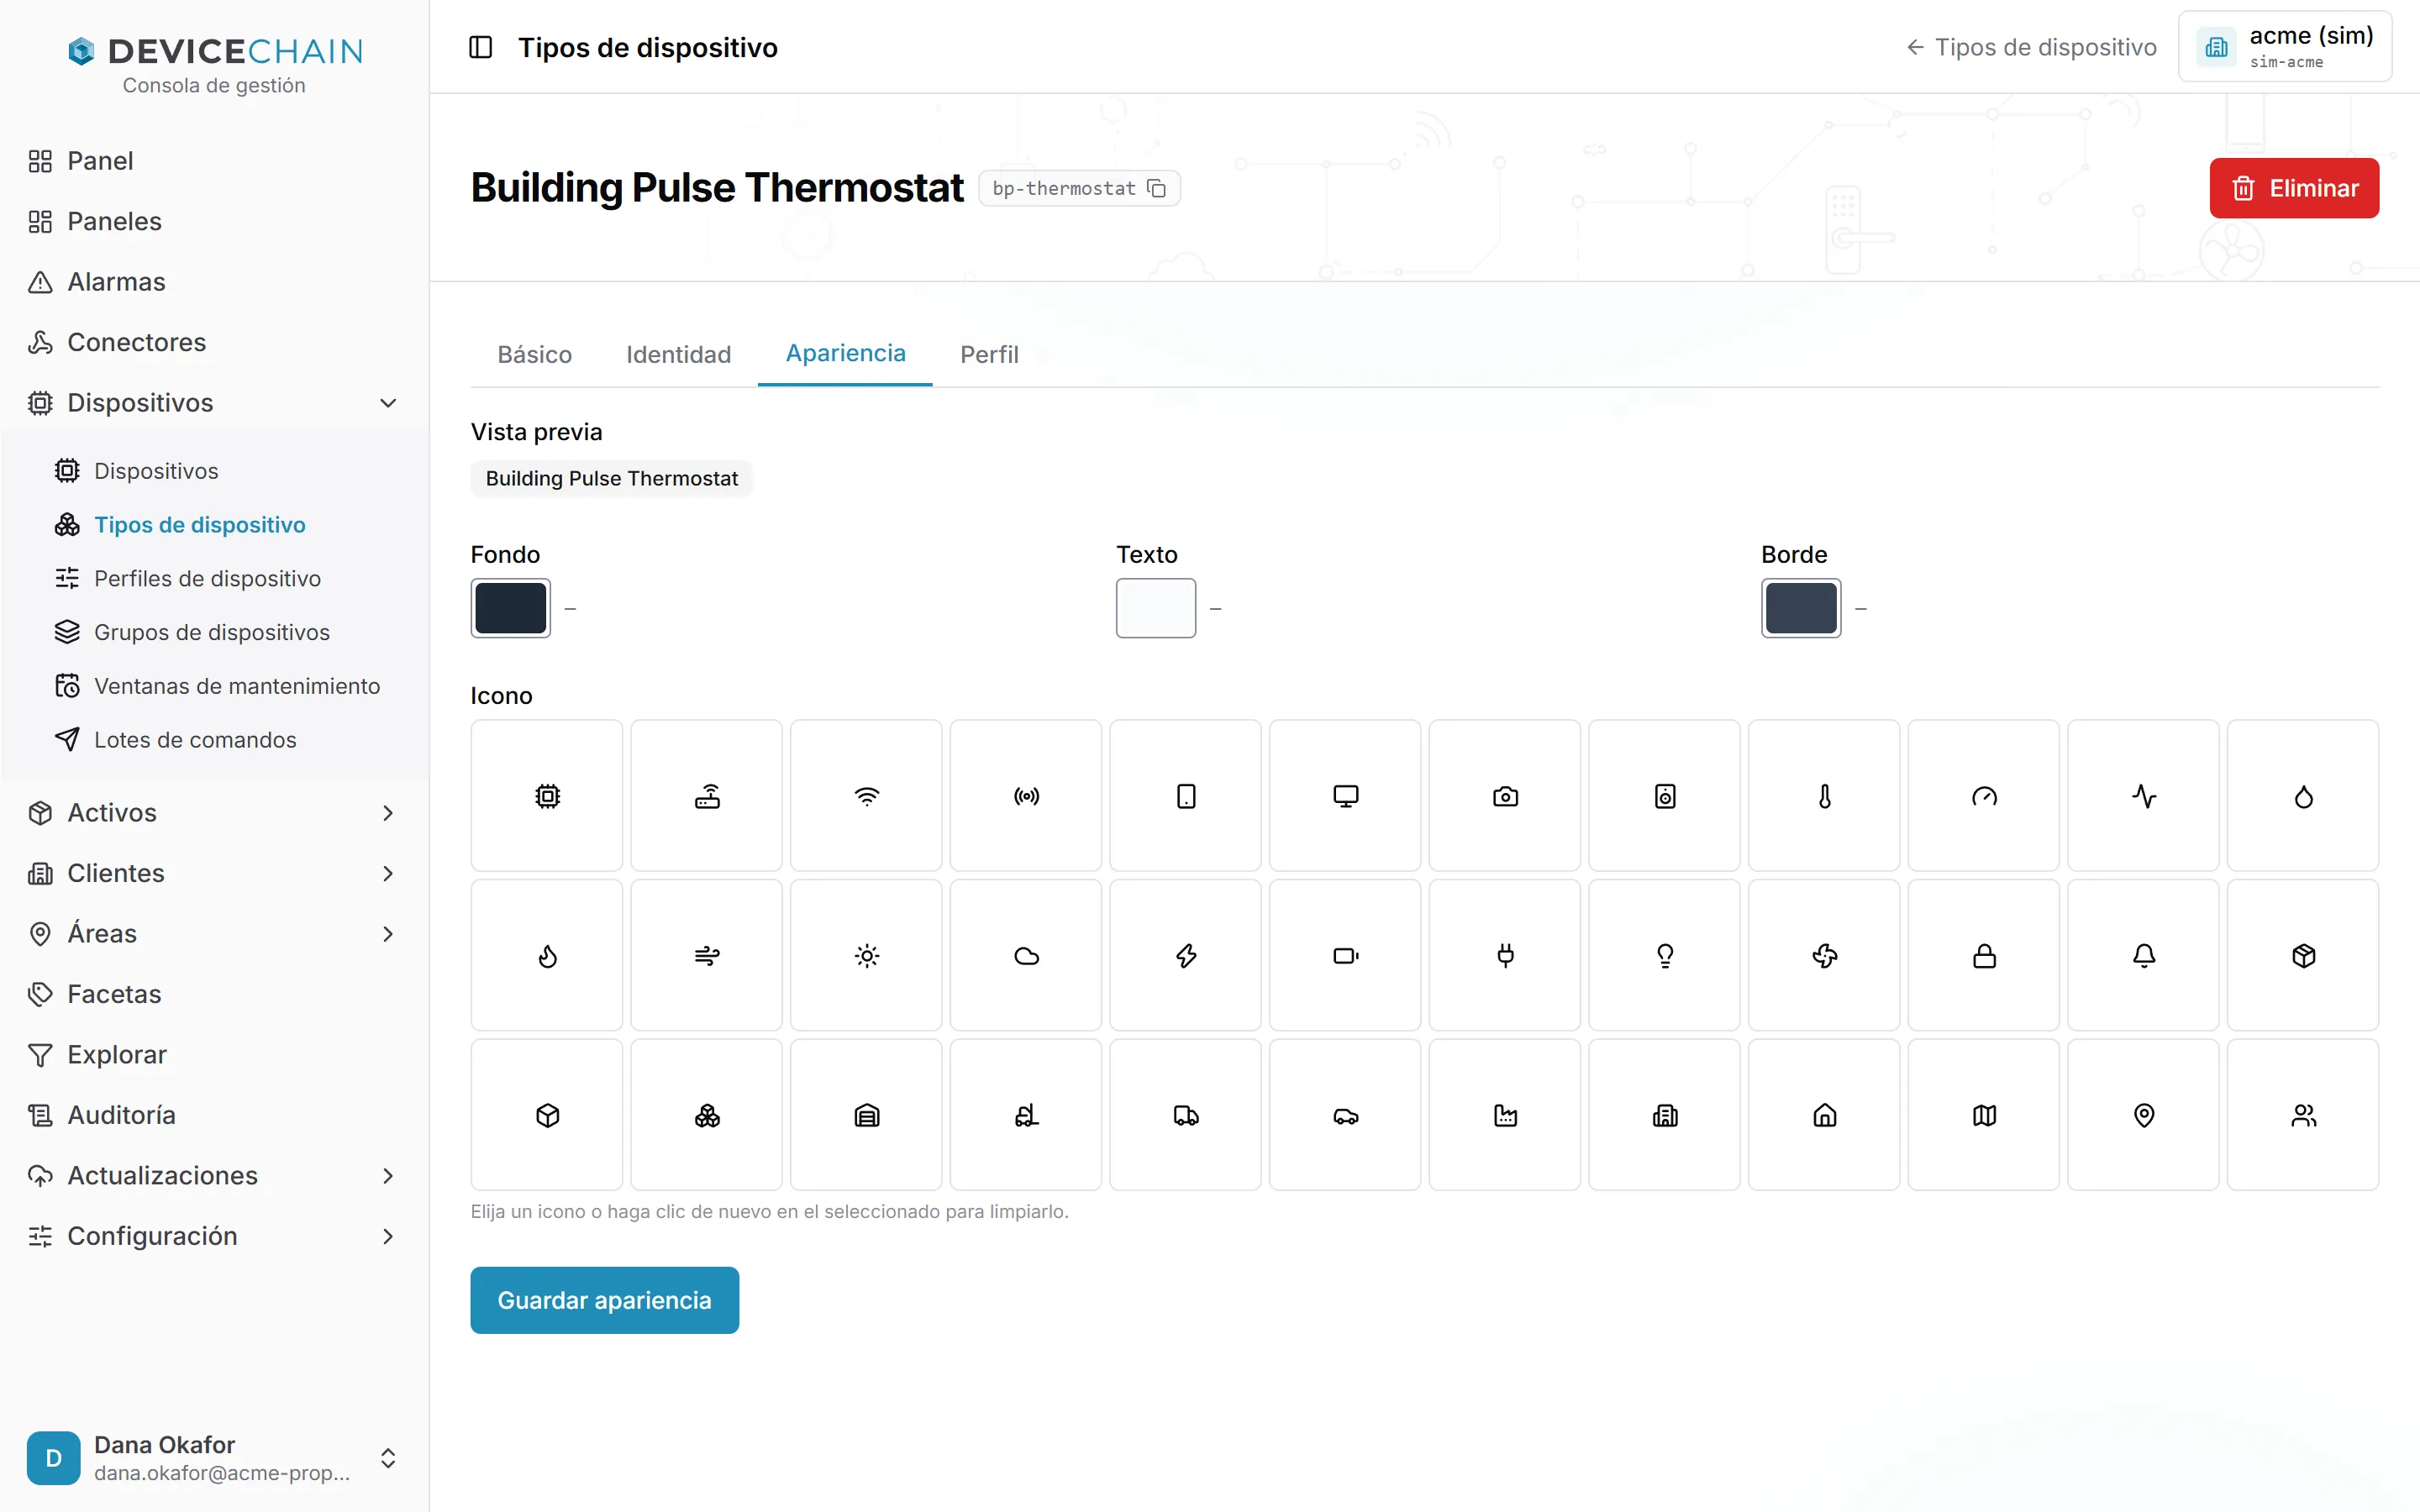Expand the Actualizaciones sidebar section
This screenshot has height=1512, width=2420.
[x=213, y=1175]
